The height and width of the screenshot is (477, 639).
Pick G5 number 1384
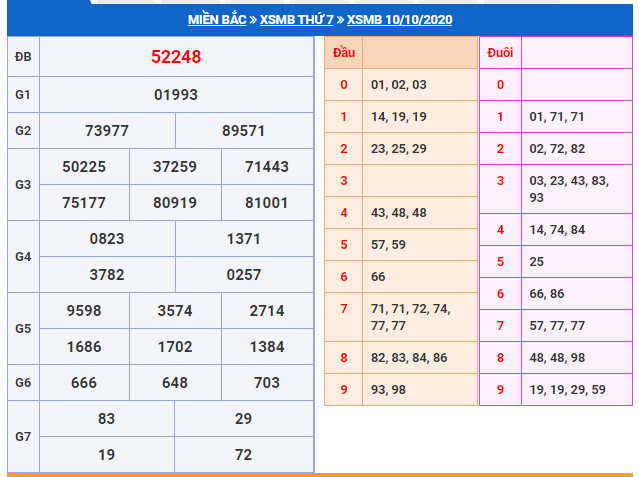tap(267, 347)
